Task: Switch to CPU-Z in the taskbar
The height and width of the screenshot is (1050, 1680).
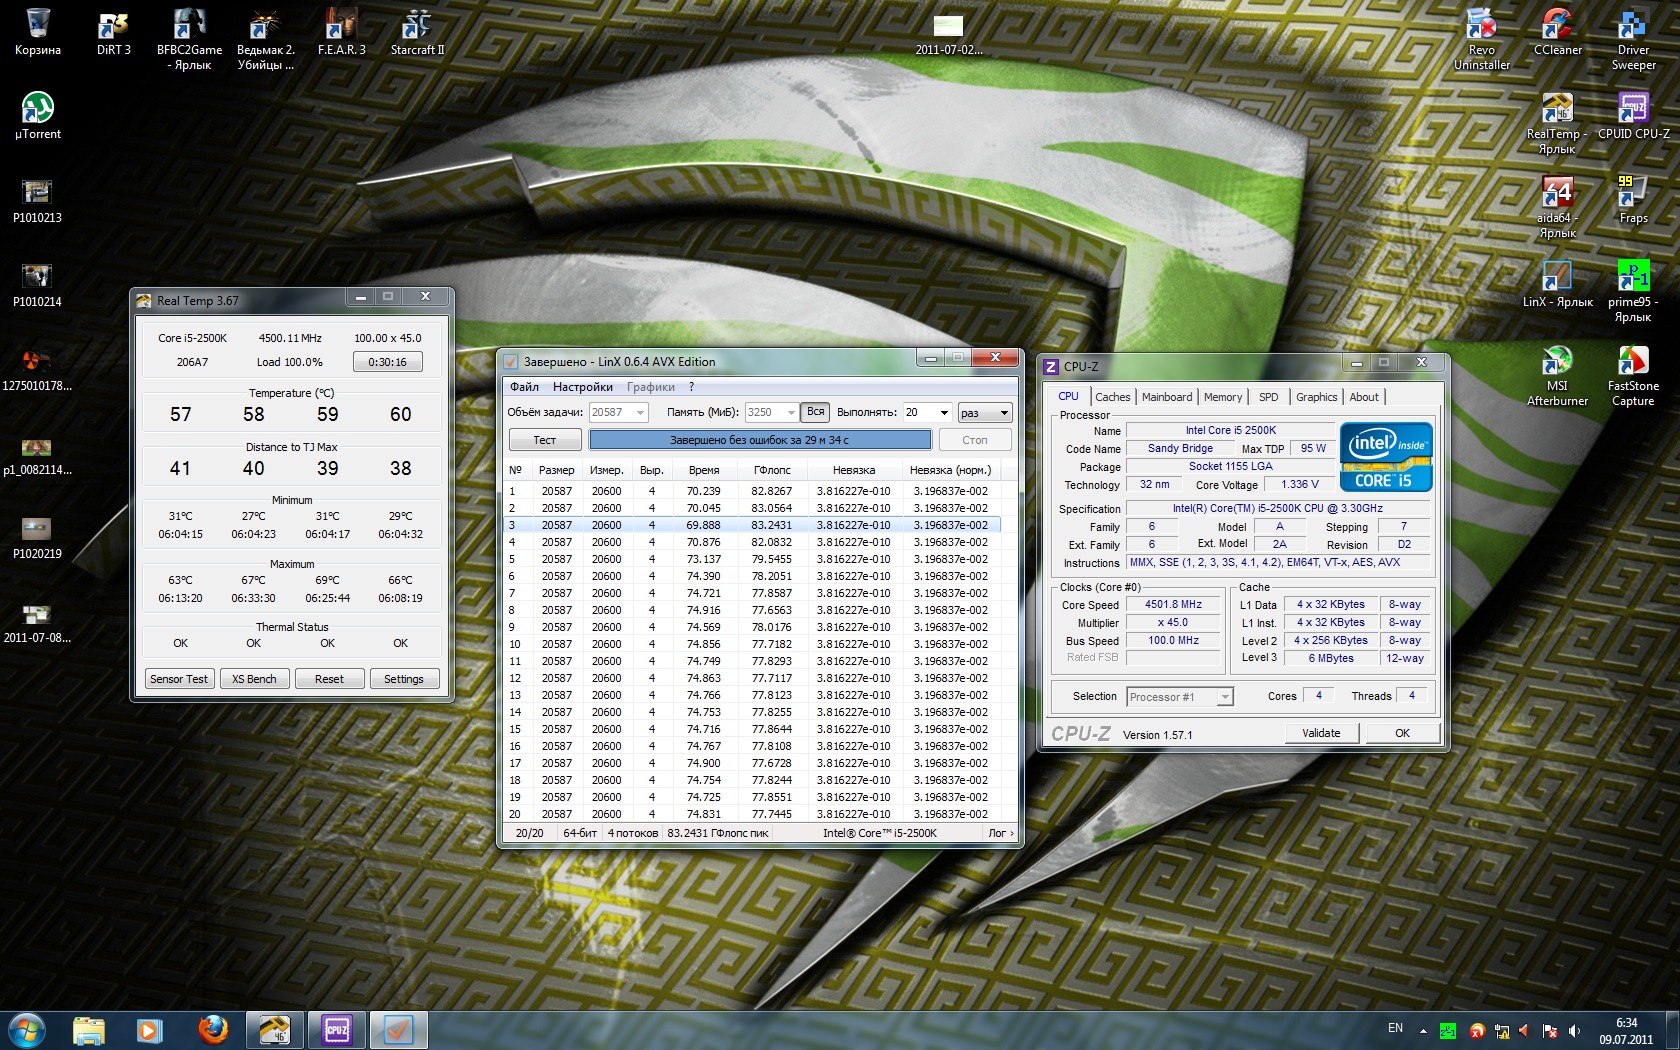Action: (337, 1029)
